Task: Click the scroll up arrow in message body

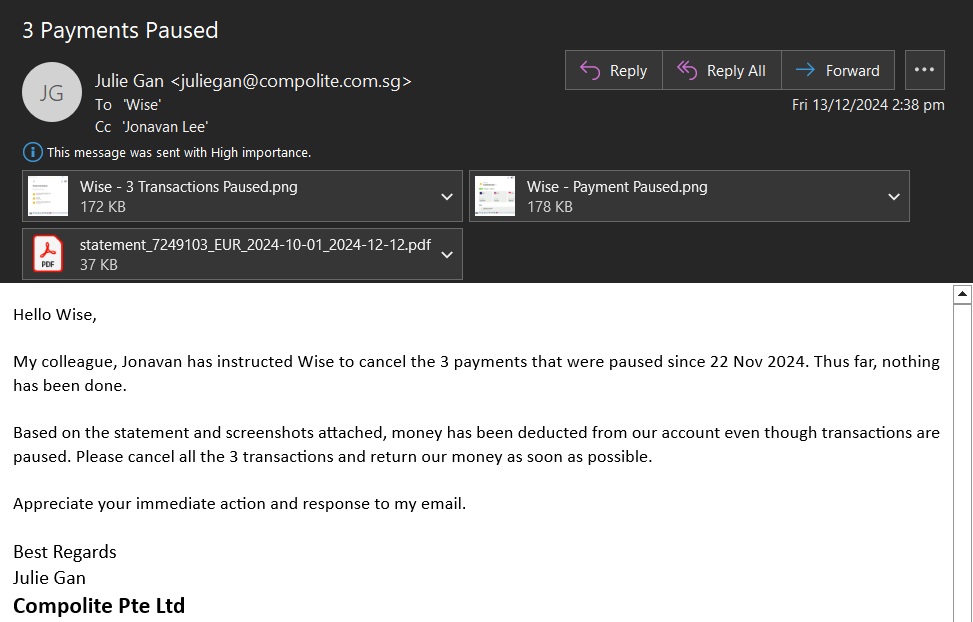Action: 962,294
